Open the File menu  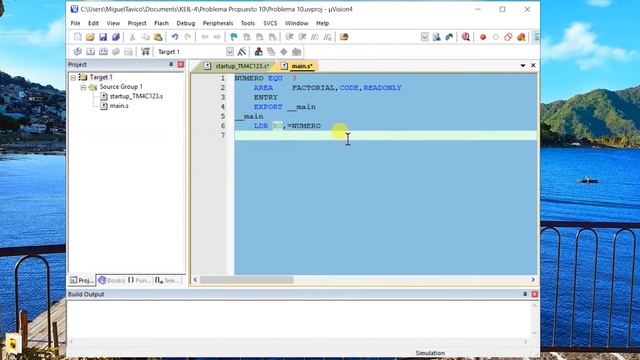click(76, 23)
